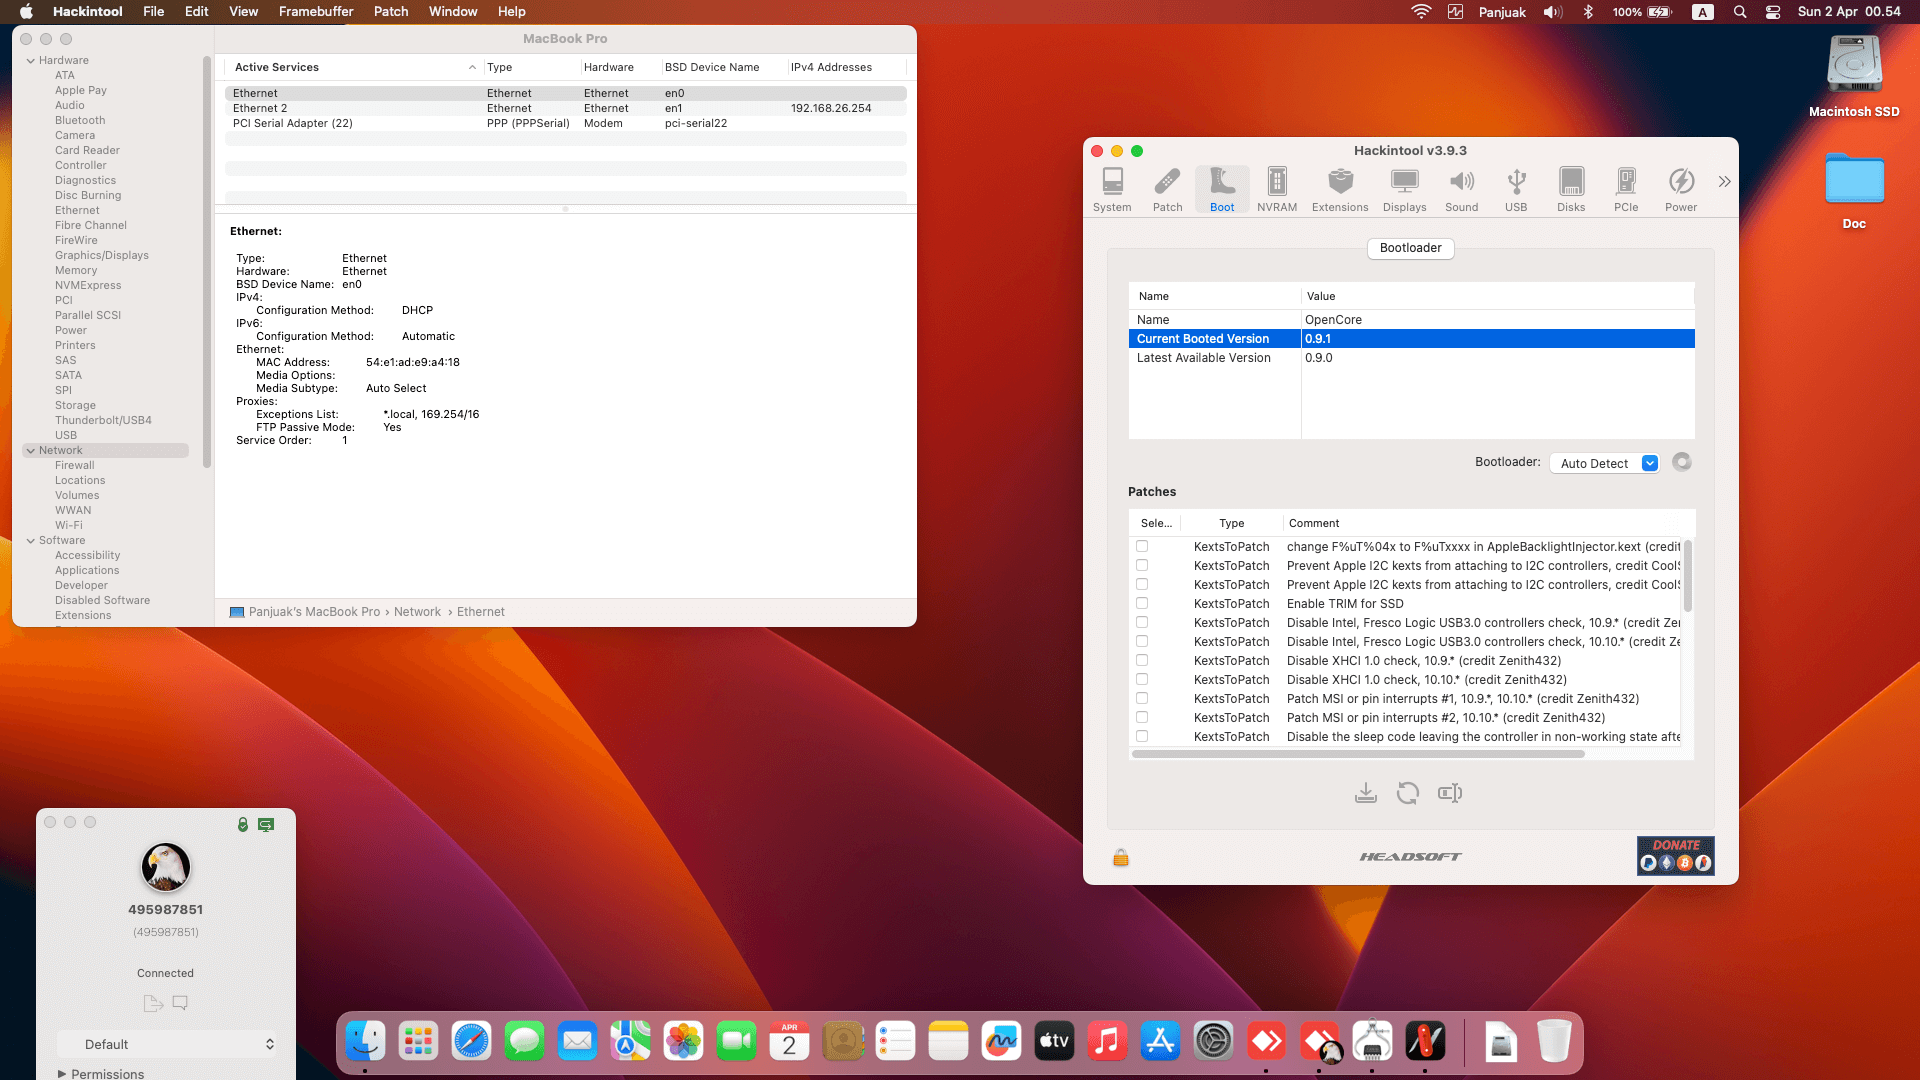Viewport: 1920px width, 1080px height.
Task: View Extensions in Hackintool toolbar
Action: pyautogui.click(x=1340, y=188)
